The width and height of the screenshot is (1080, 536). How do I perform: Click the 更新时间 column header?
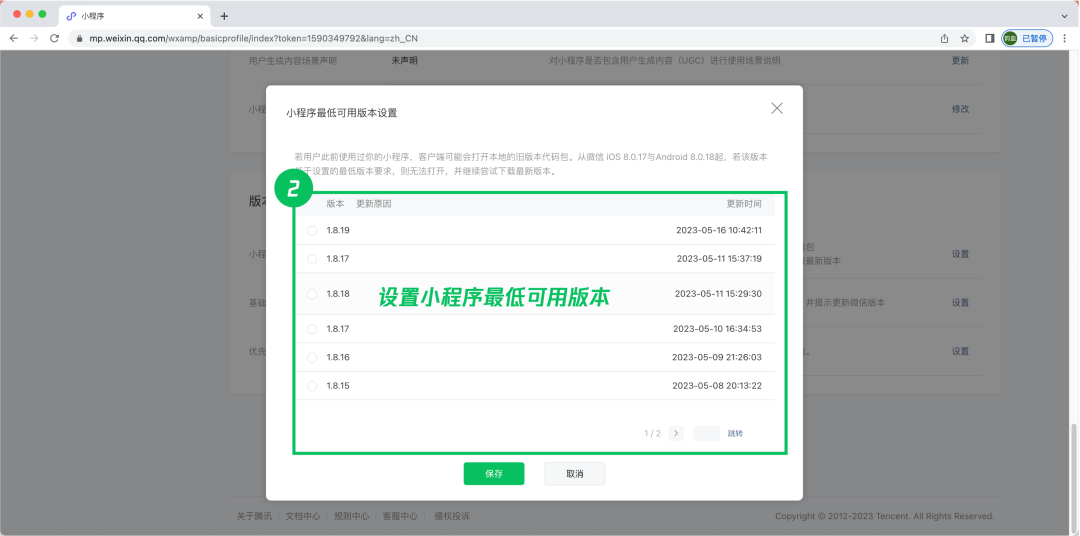[744, 204]
